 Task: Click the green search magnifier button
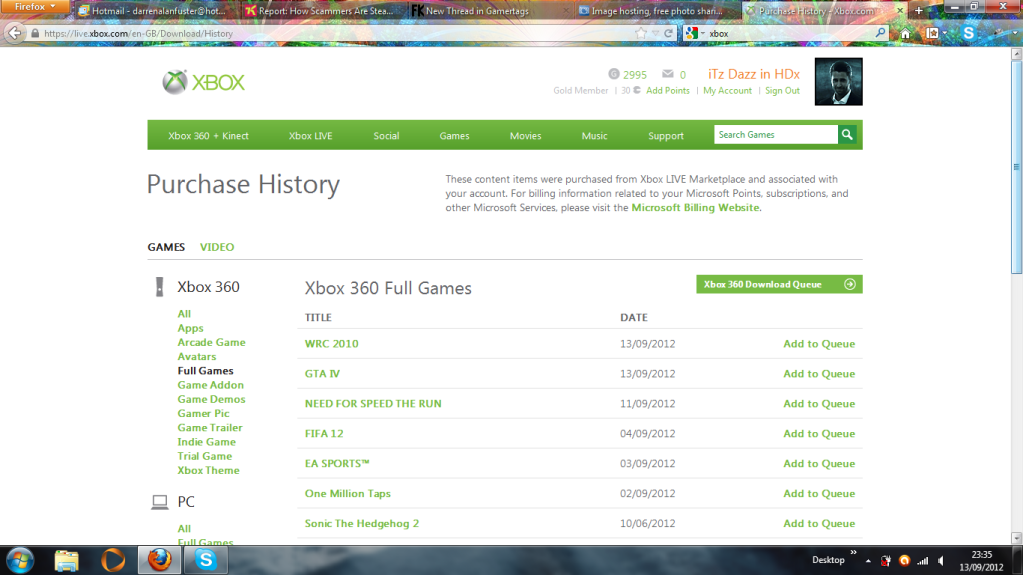tap(847, 135)
